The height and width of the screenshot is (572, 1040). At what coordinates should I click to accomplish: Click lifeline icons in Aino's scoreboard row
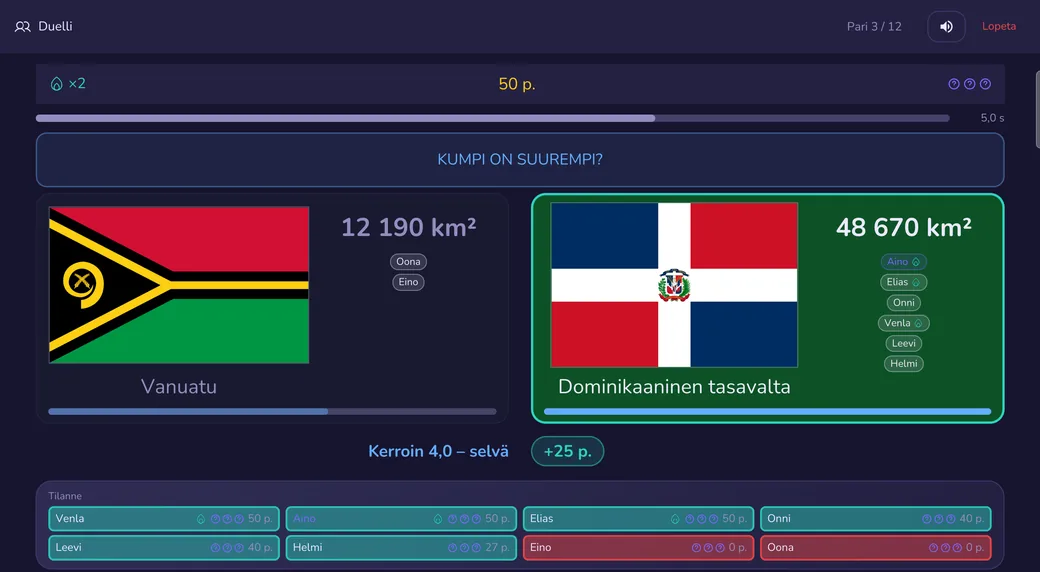pyautogui.click(x=464, y=520)
